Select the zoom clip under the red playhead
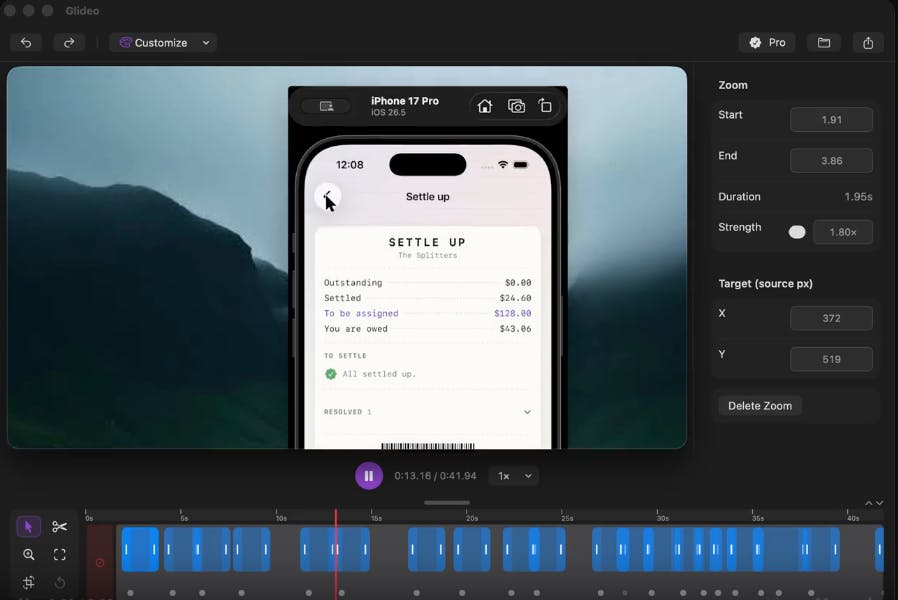The image size is (898, 600). 335,550
